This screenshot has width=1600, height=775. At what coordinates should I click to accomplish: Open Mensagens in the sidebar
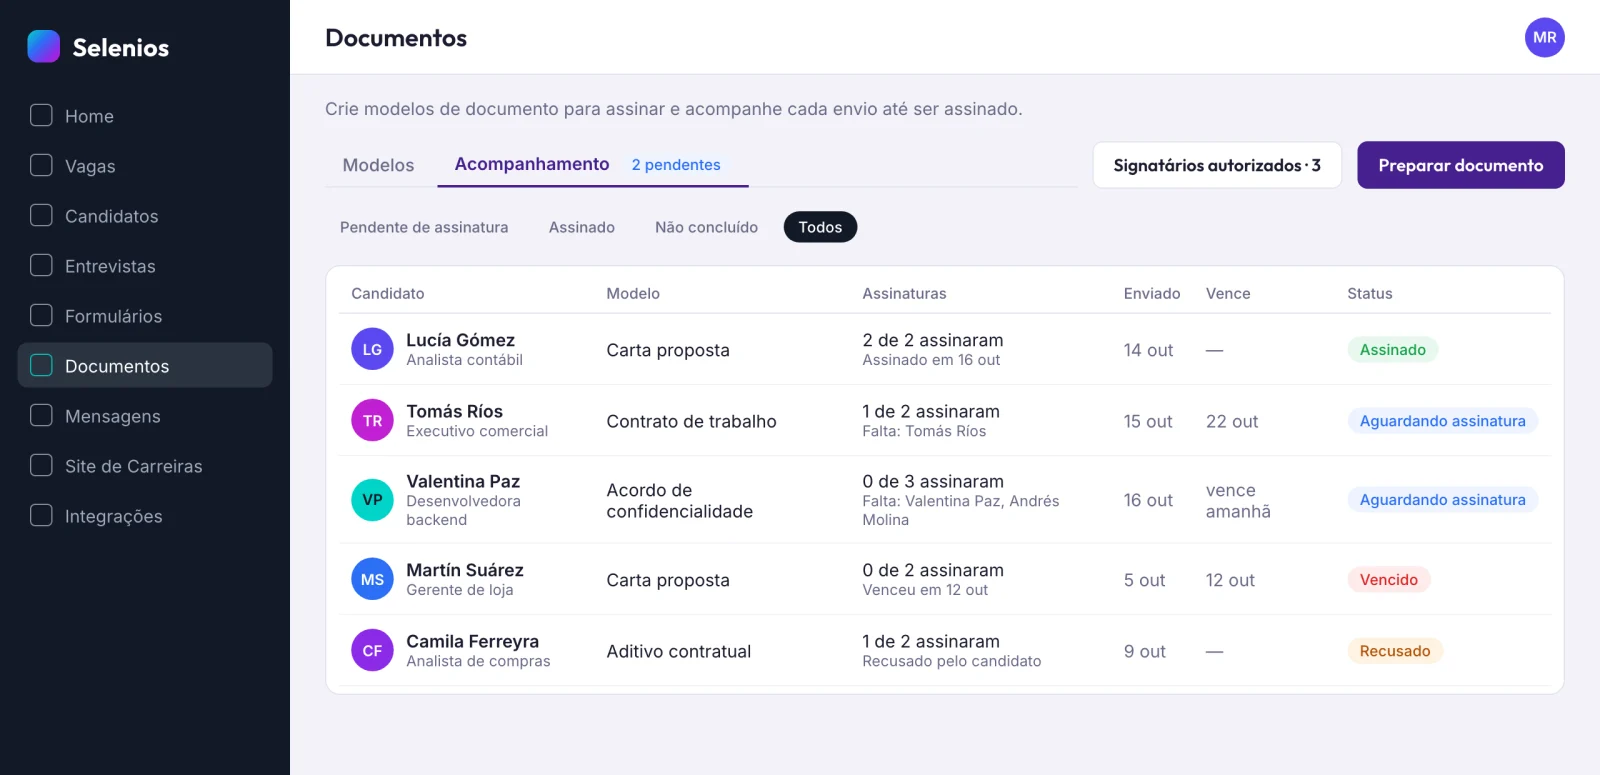pyautogui.click(x=145, y=415)
